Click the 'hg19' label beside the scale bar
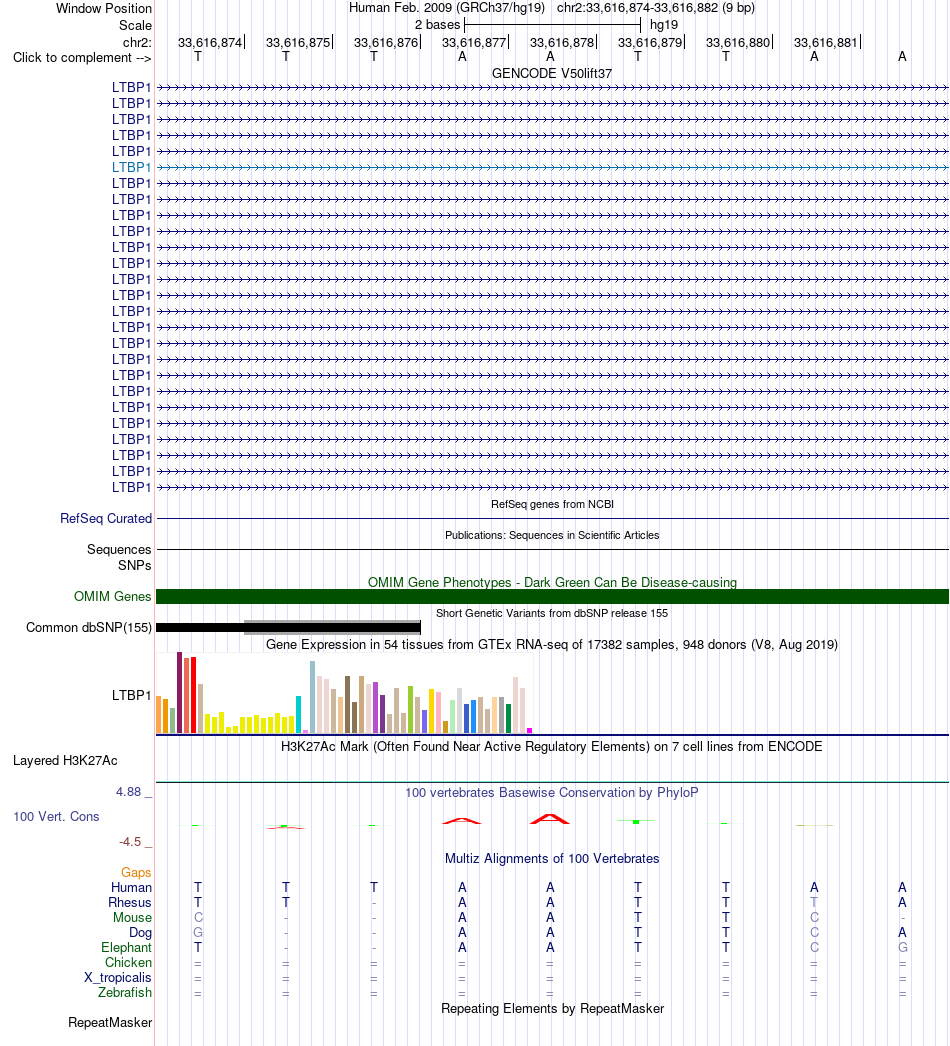 pos(664,25)
